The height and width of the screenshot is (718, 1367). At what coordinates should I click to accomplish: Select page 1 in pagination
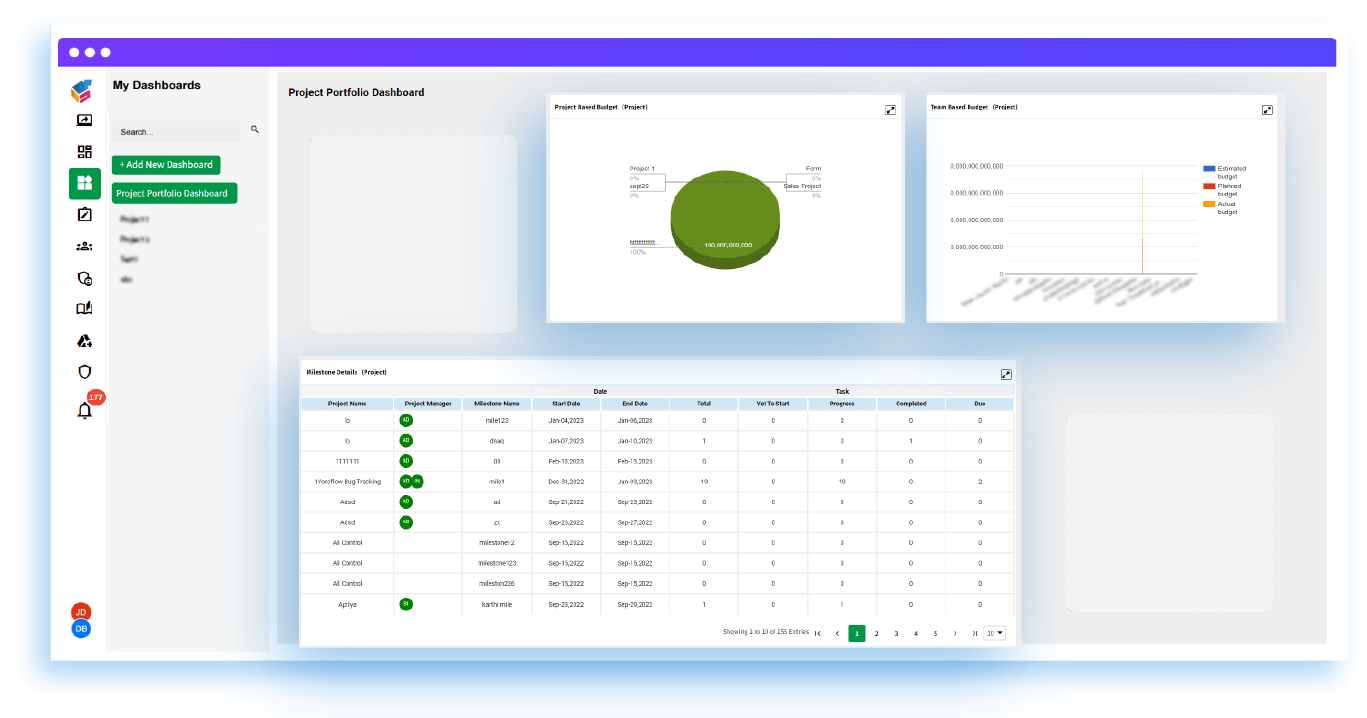tap(857, 633)
